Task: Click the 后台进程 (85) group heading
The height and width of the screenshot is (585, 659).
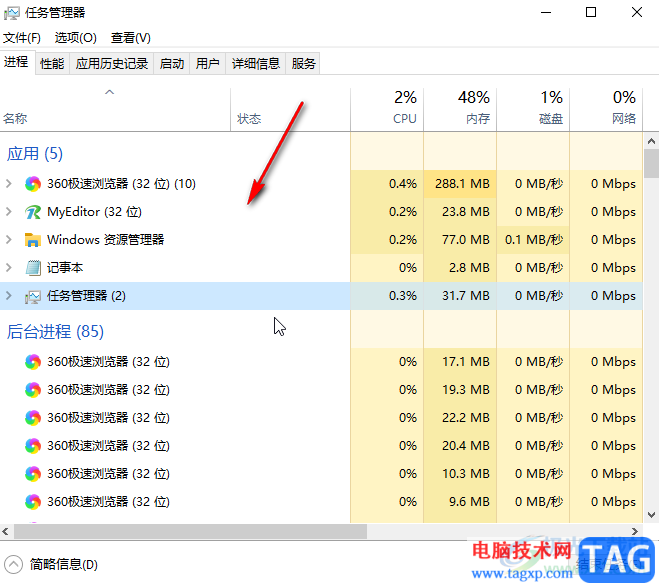Action: pyautogui.click(x=55, y=332)
